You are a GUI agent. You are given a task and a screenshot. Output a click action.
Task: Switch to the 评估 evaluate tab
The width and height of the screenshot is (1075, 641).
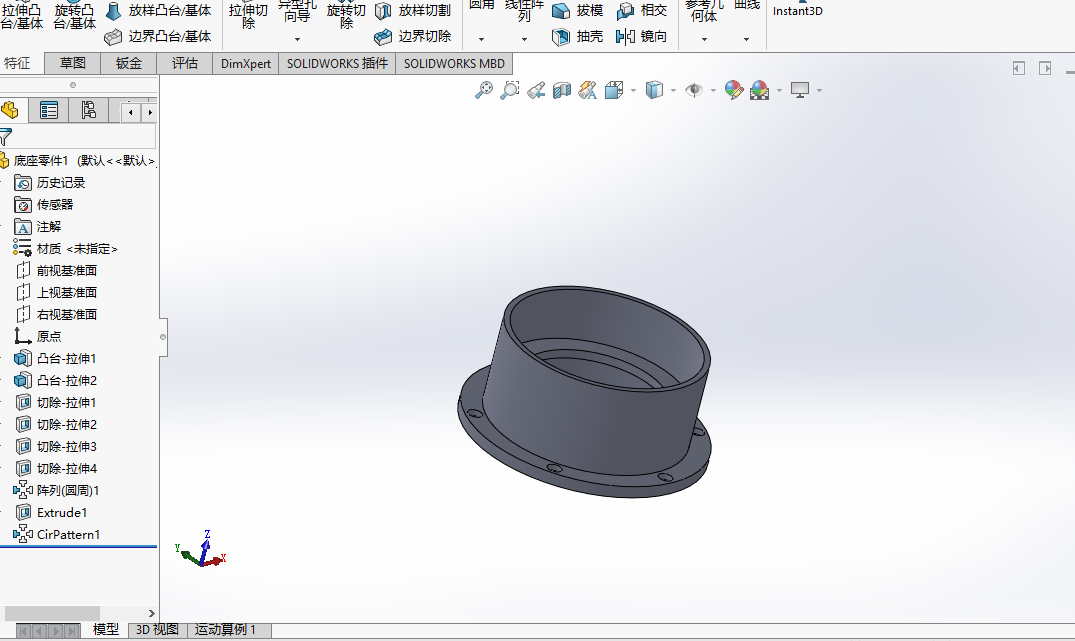pos(185,63)
